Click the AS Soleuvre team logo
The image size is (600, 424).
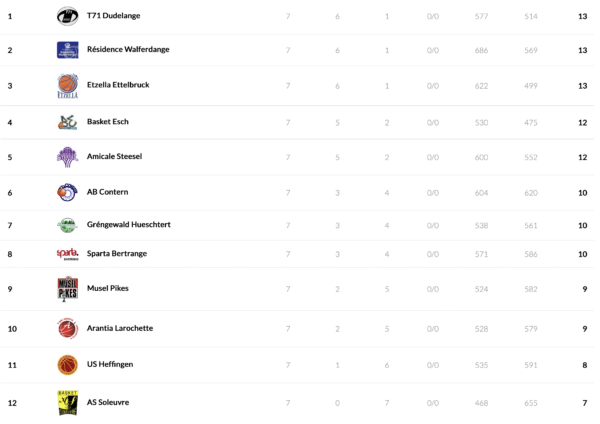pos(67,402)
